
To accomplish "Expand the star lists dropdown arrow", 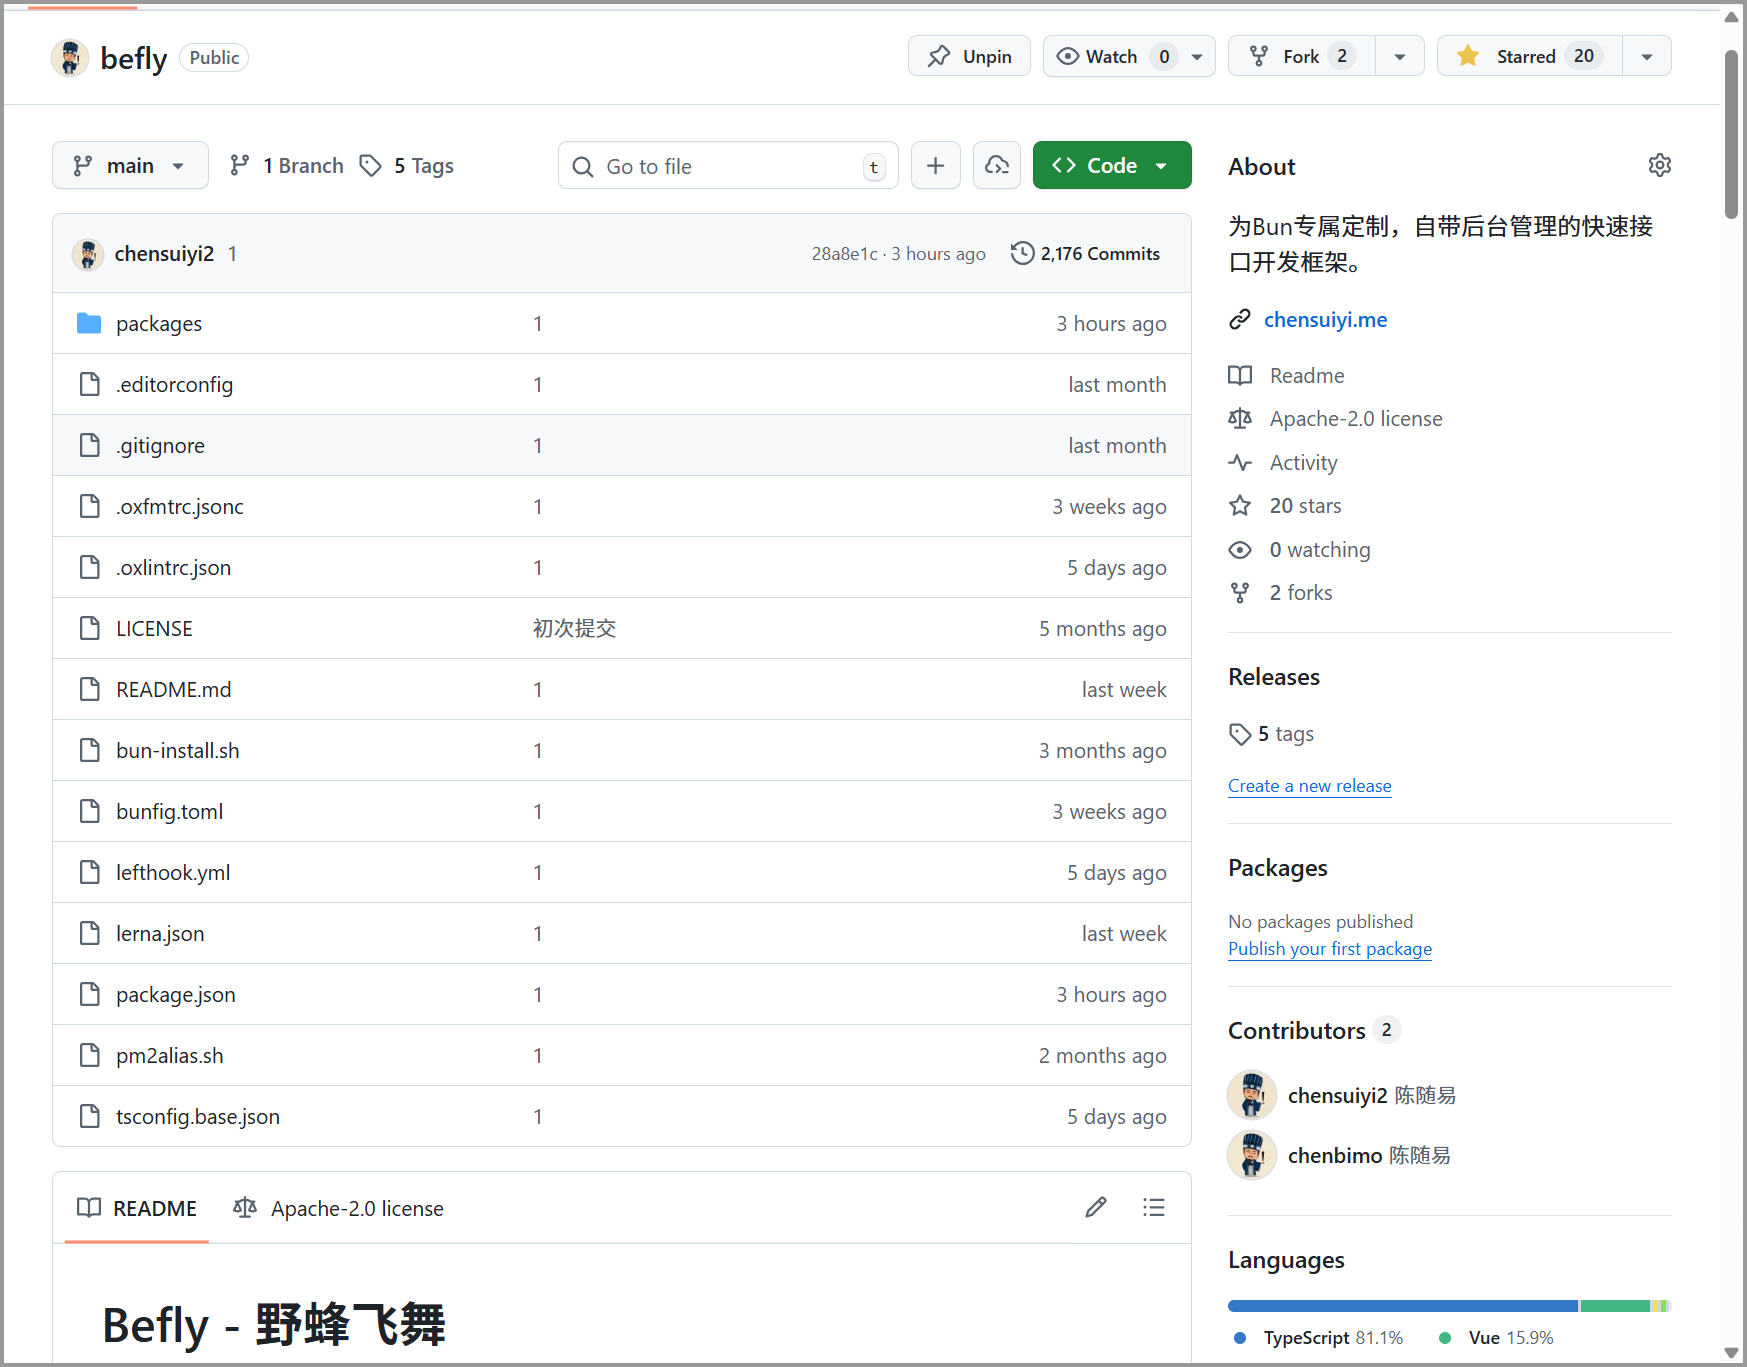I will 1647,57.
